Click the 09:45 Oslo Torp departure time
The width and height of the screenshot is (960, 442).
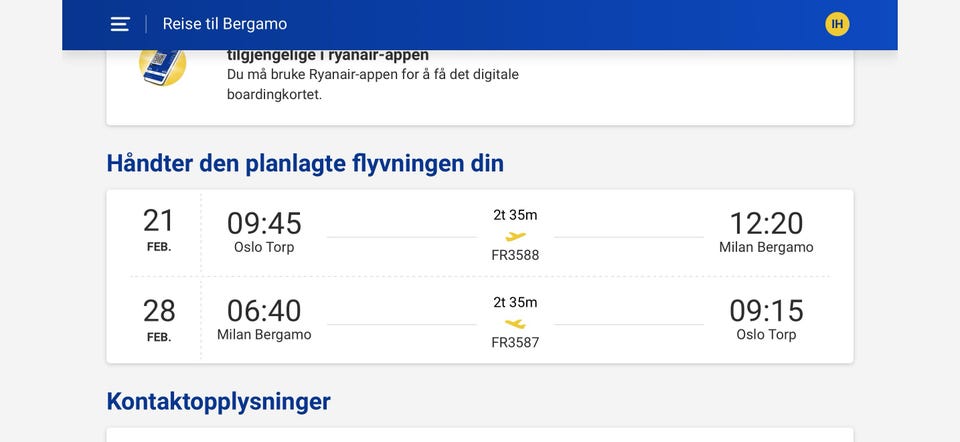(x=264, y=223)
